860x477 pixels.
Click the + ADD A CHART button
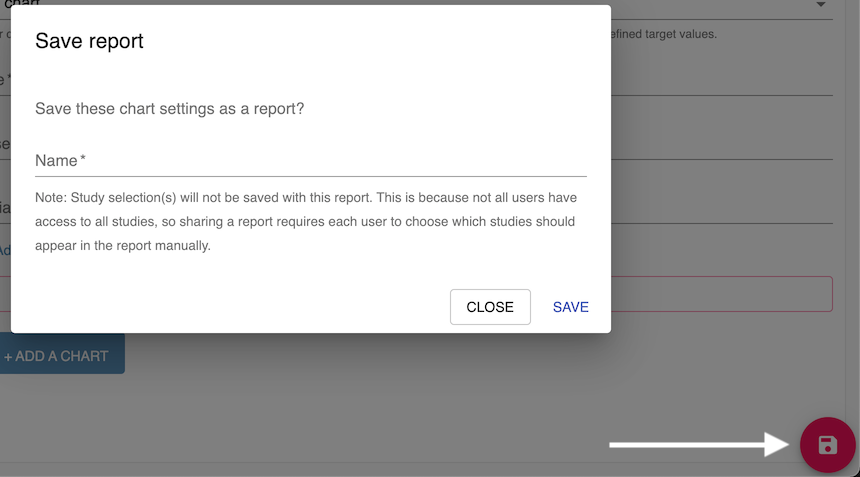61,356
